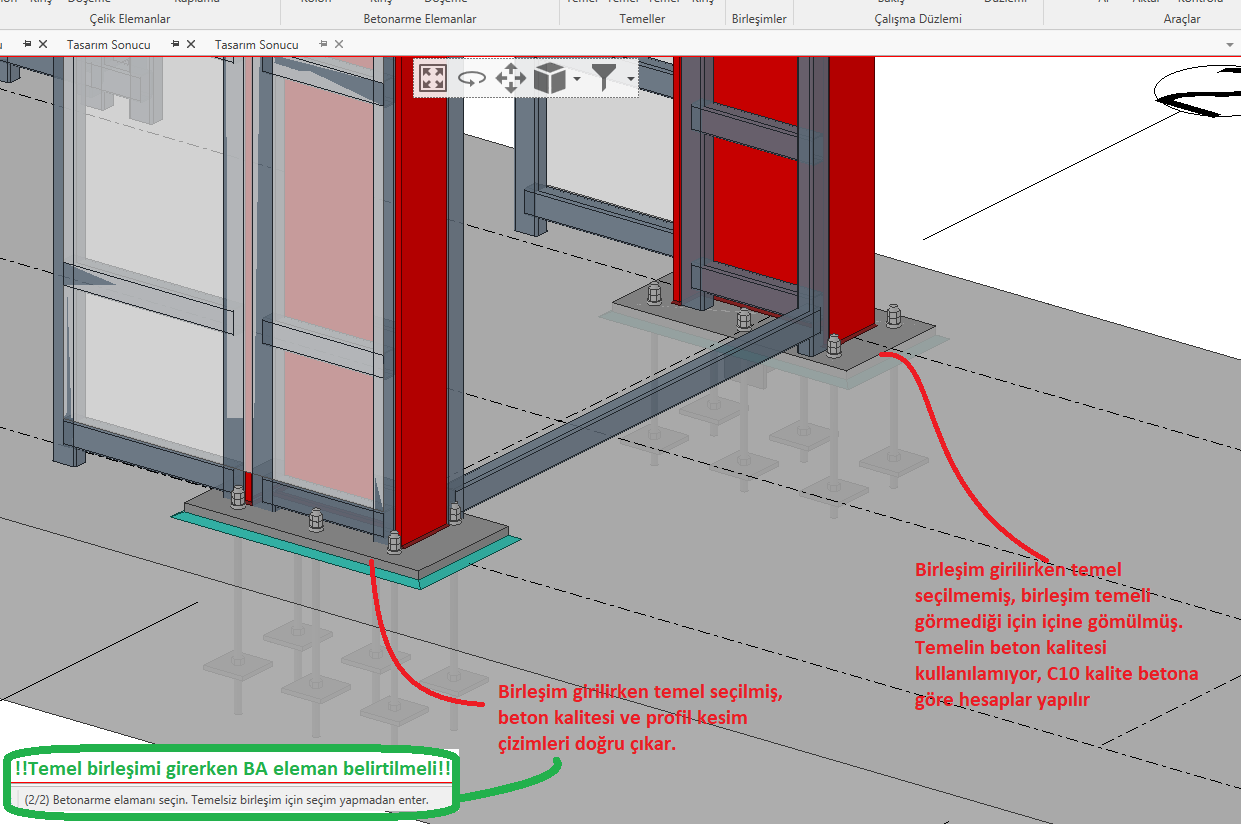Toggle pin on the rightmost Tasarım Sonucu tab
Screen dimensions: 1241x824
click(x=323, y=44)
